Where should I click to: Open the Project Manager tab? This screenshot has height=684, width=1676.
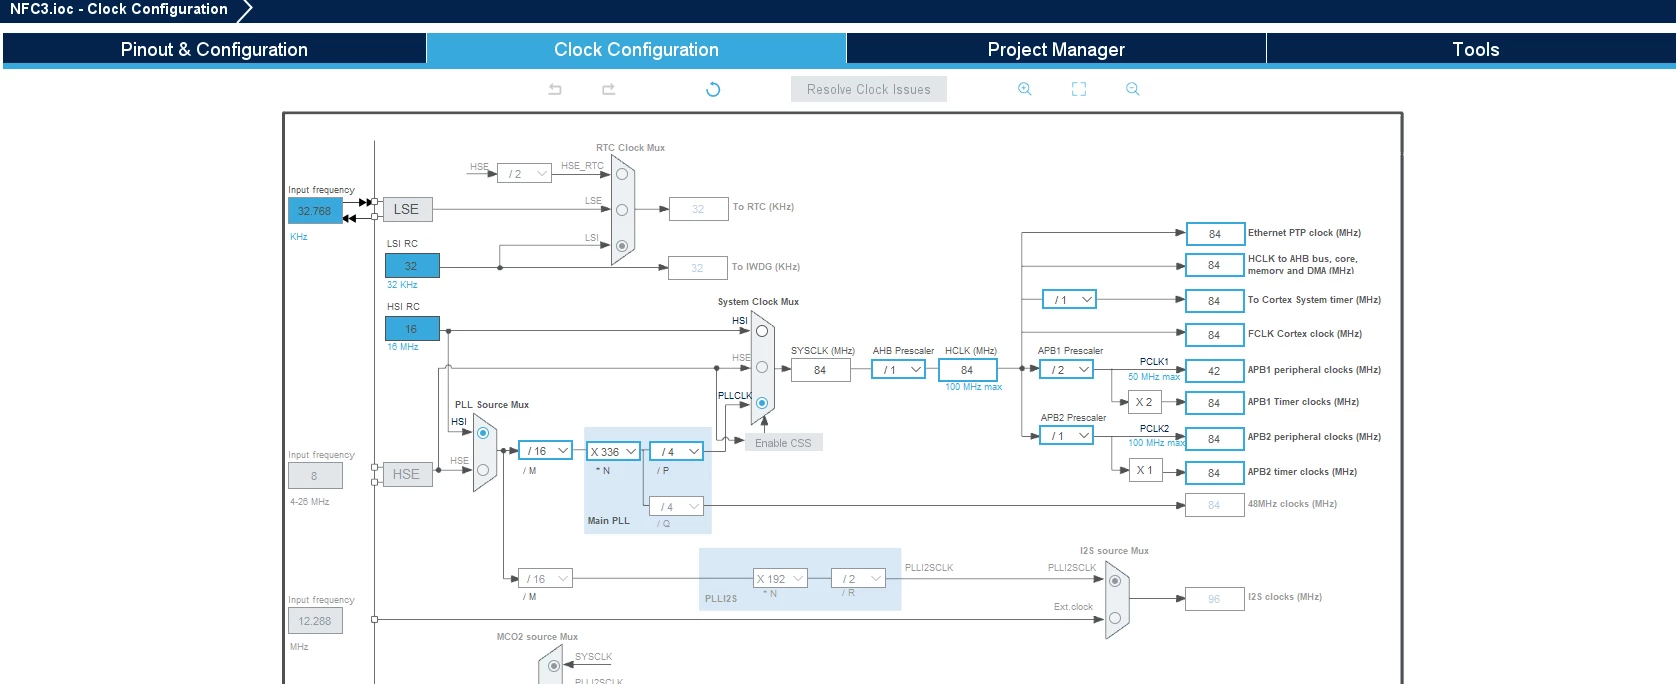1056,49
